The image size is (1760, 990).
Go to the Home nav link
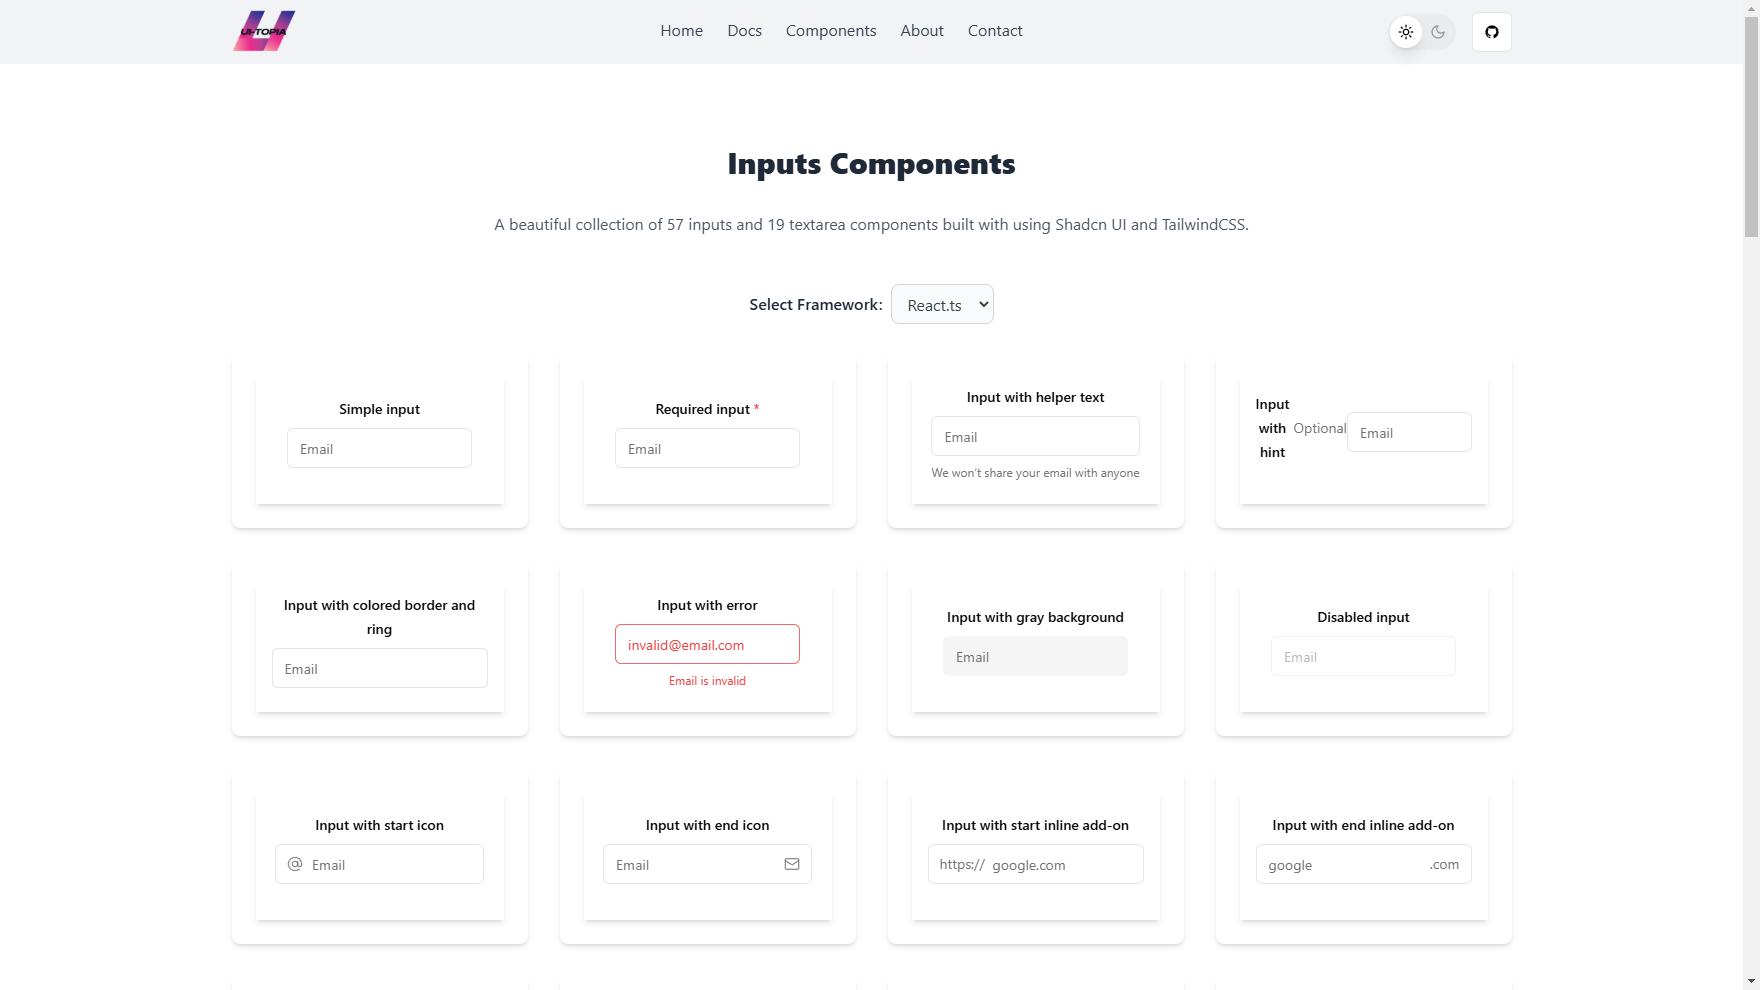[x=682, y=31]
